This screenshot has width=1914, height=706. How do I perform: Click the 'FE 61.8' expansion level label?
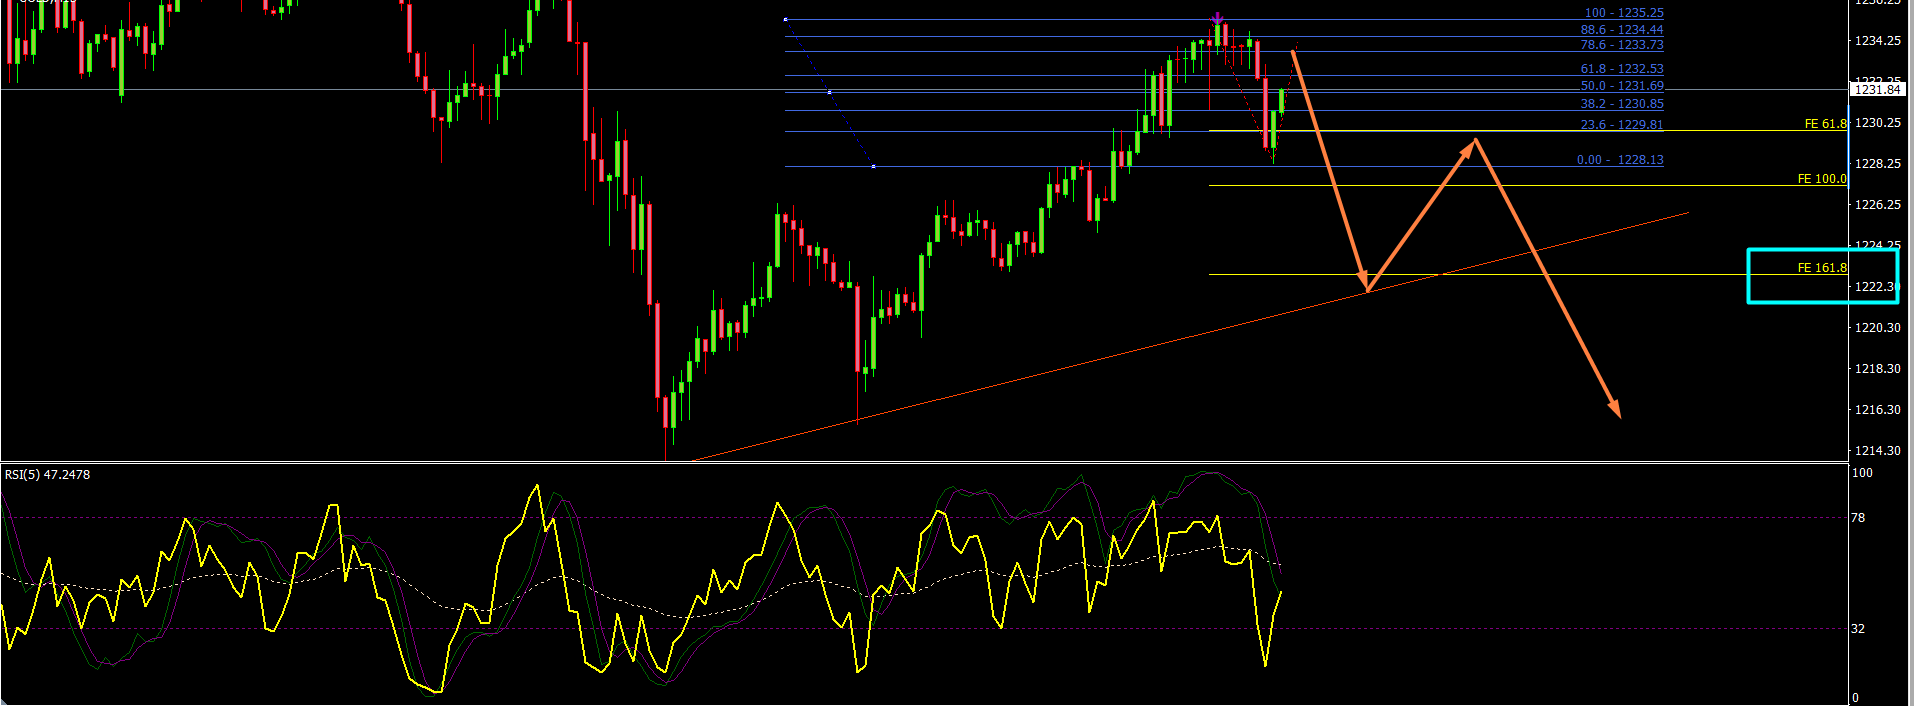[x=1825, y=124]
